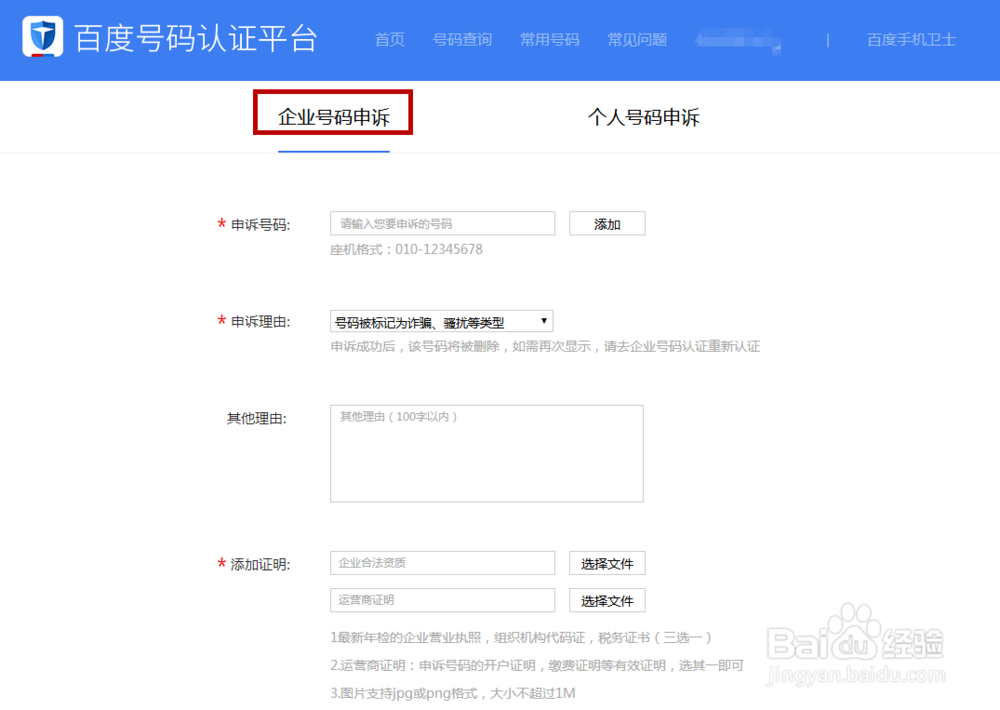Open the 常见问题 navigation item
This screenshot has width=1000, height=710.
(636, 40)
